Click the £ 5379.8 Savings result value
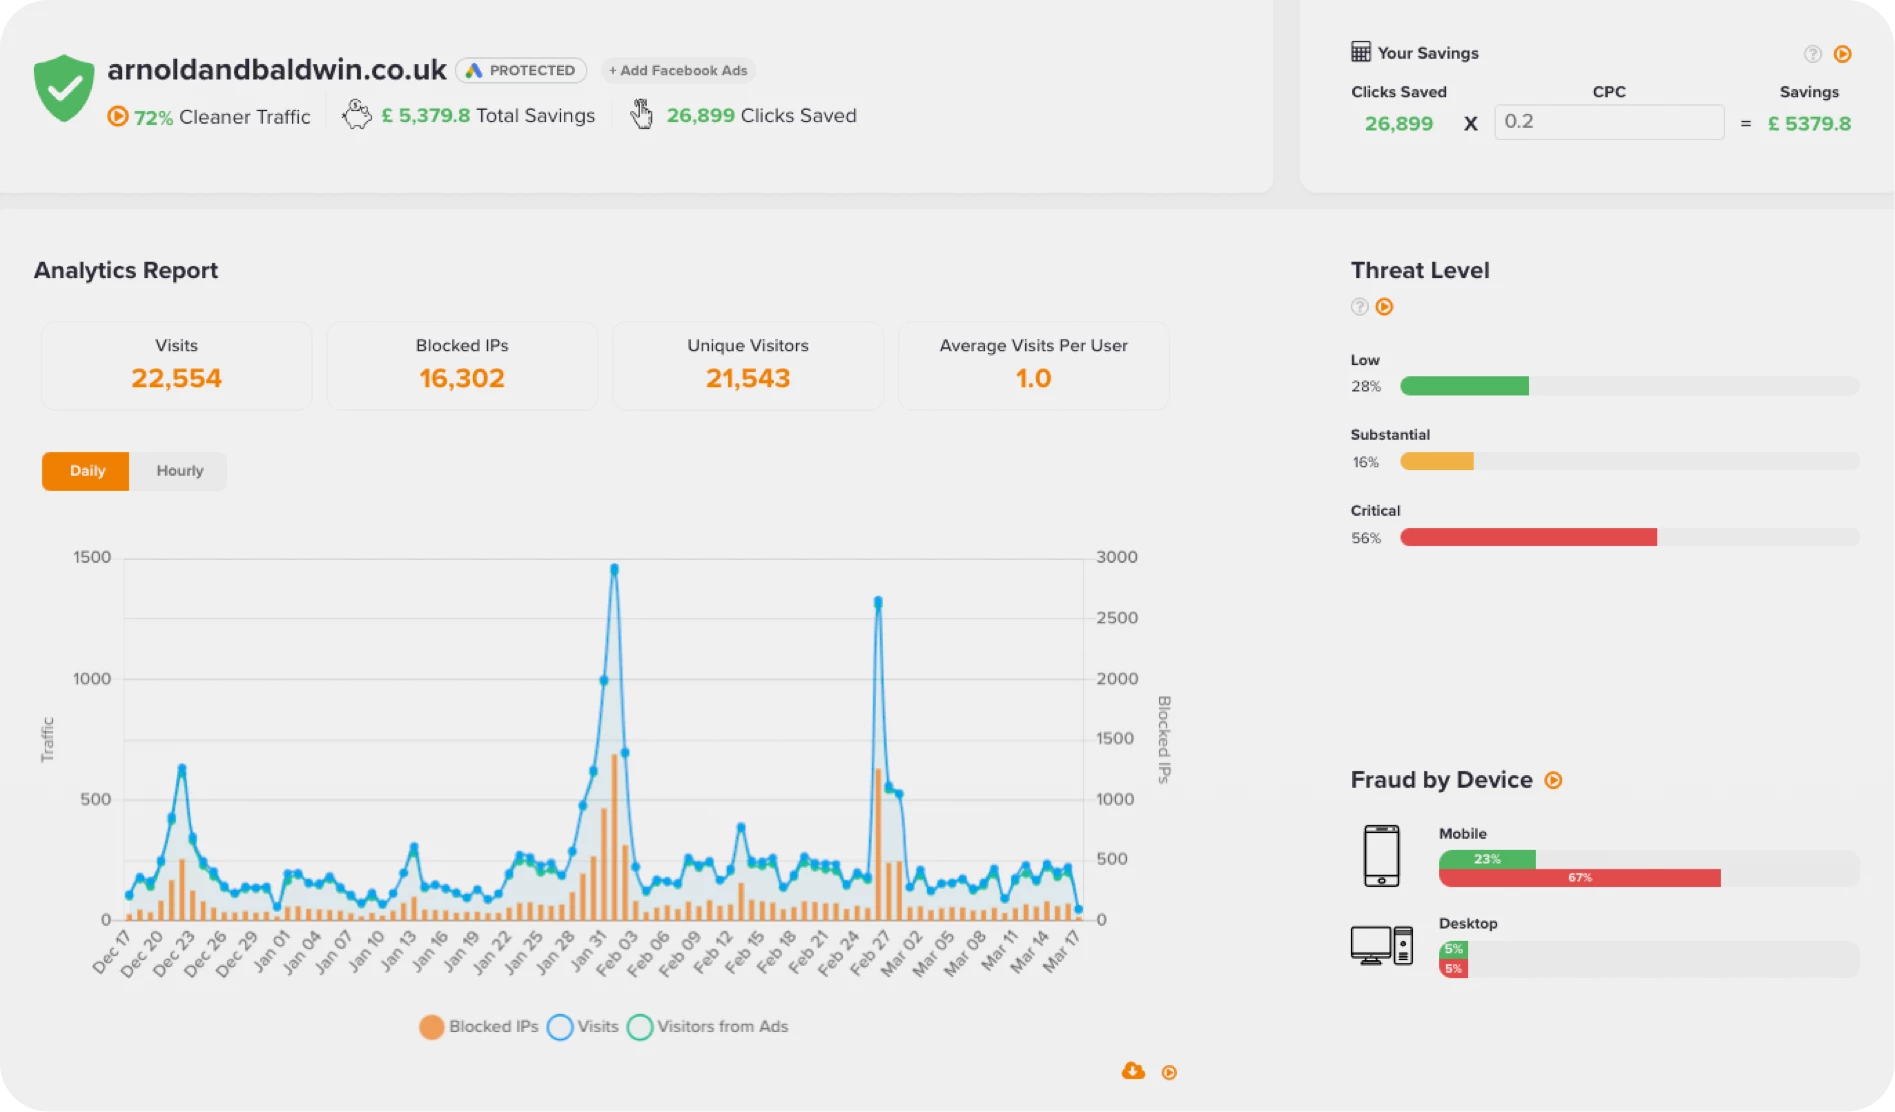This screenshot has width=1895, height=1112. coord(1809,123)
